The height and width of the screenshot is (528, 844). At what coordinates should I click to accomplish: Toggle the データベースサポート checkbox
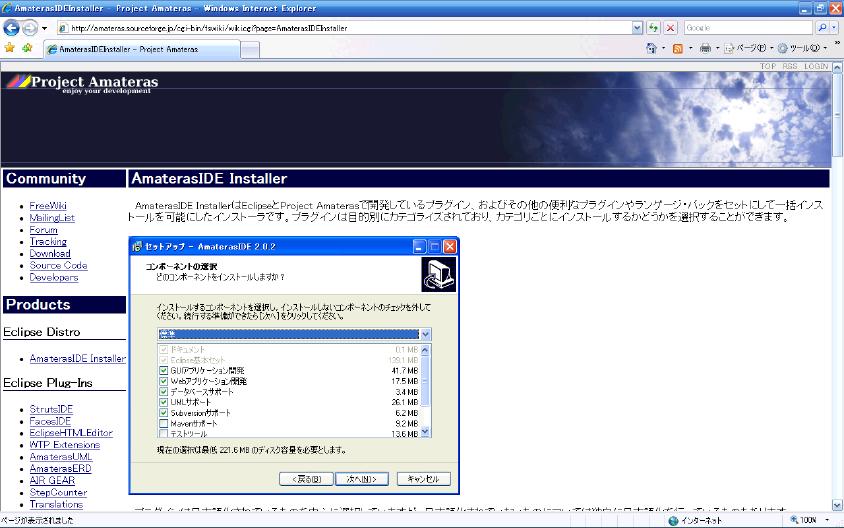164,392
